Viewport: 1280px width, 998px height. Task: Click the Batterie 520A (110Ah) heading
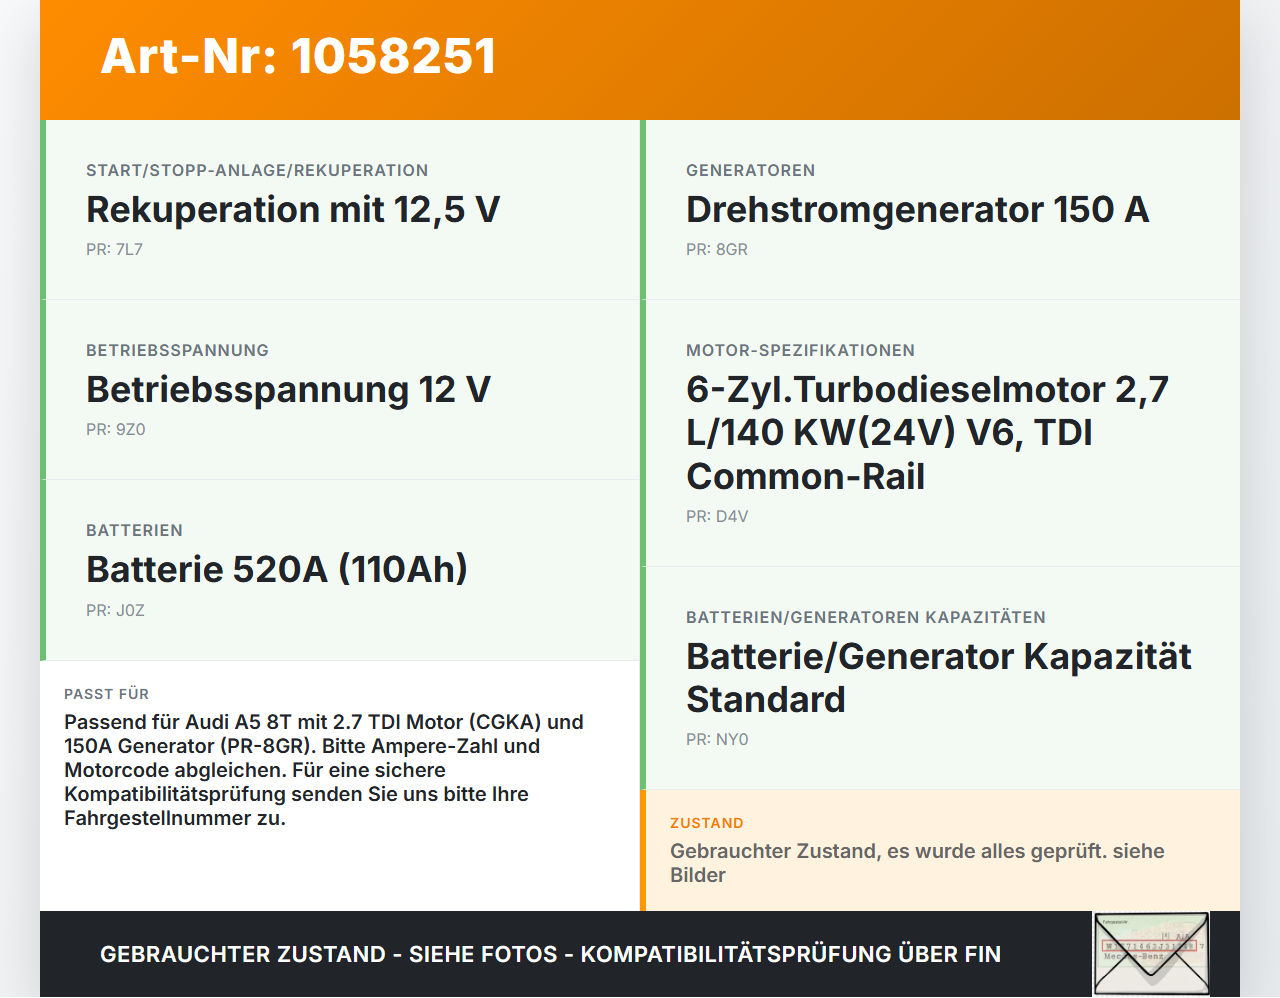pos(277,570)
